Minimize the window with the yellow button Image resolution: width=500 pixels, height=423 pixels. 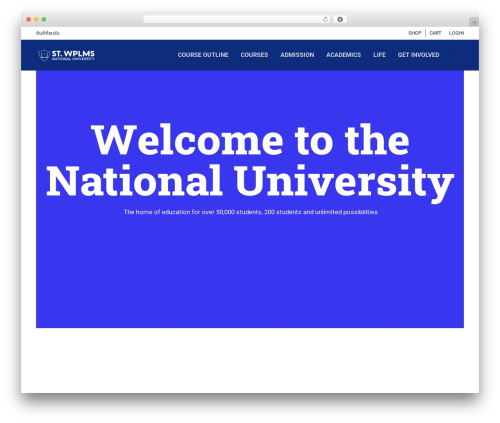point(36,20)
